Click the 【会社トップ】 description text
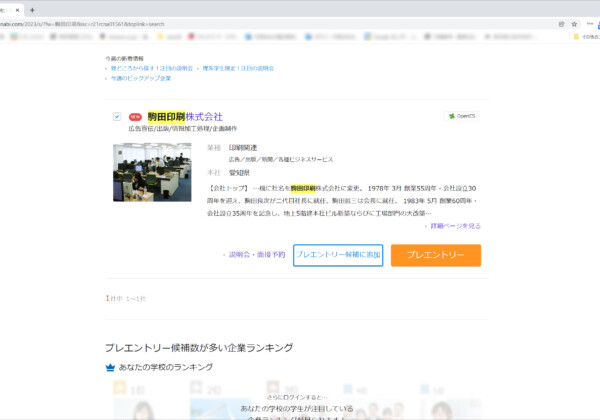This screenshot has height=420, width=600. 342,200
